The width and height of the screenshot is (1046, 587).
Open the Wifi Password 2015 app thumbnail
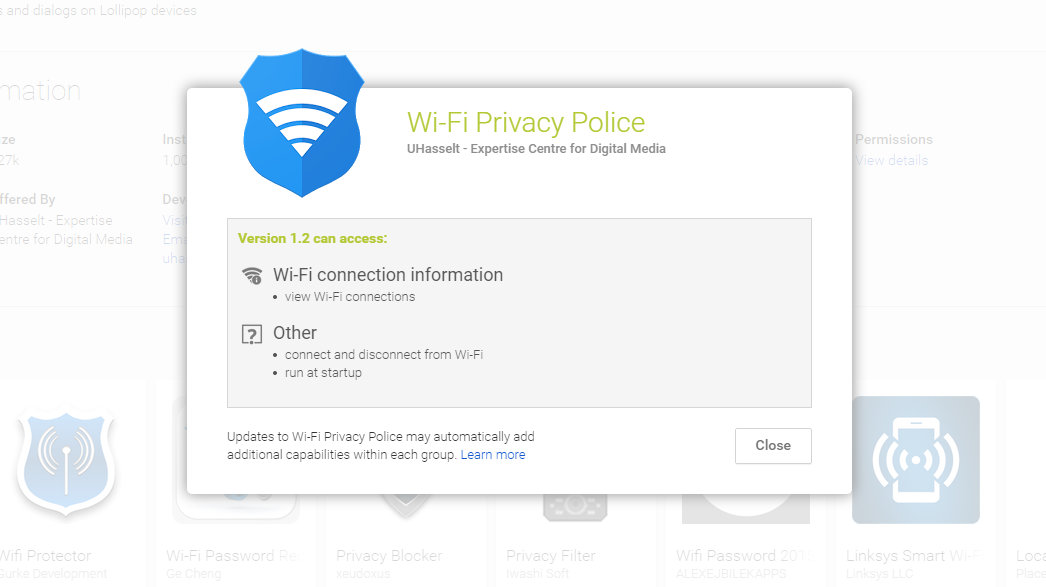point(746,509)
